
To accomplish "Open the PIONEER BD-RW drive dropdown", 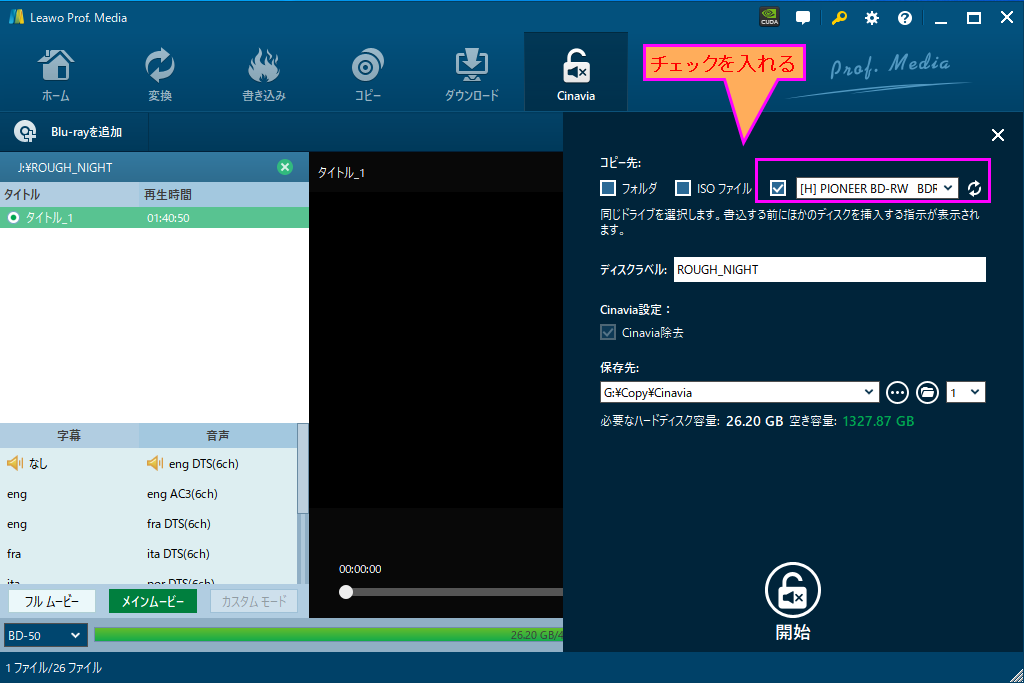I will tap(877, 188).
